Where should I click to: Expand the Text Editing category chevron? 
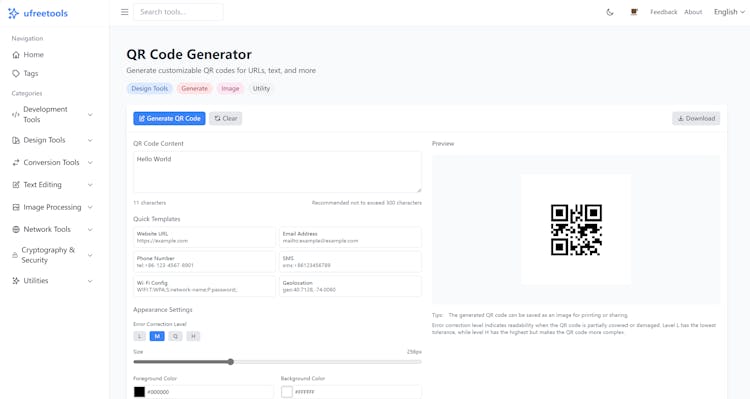[90, 185]
